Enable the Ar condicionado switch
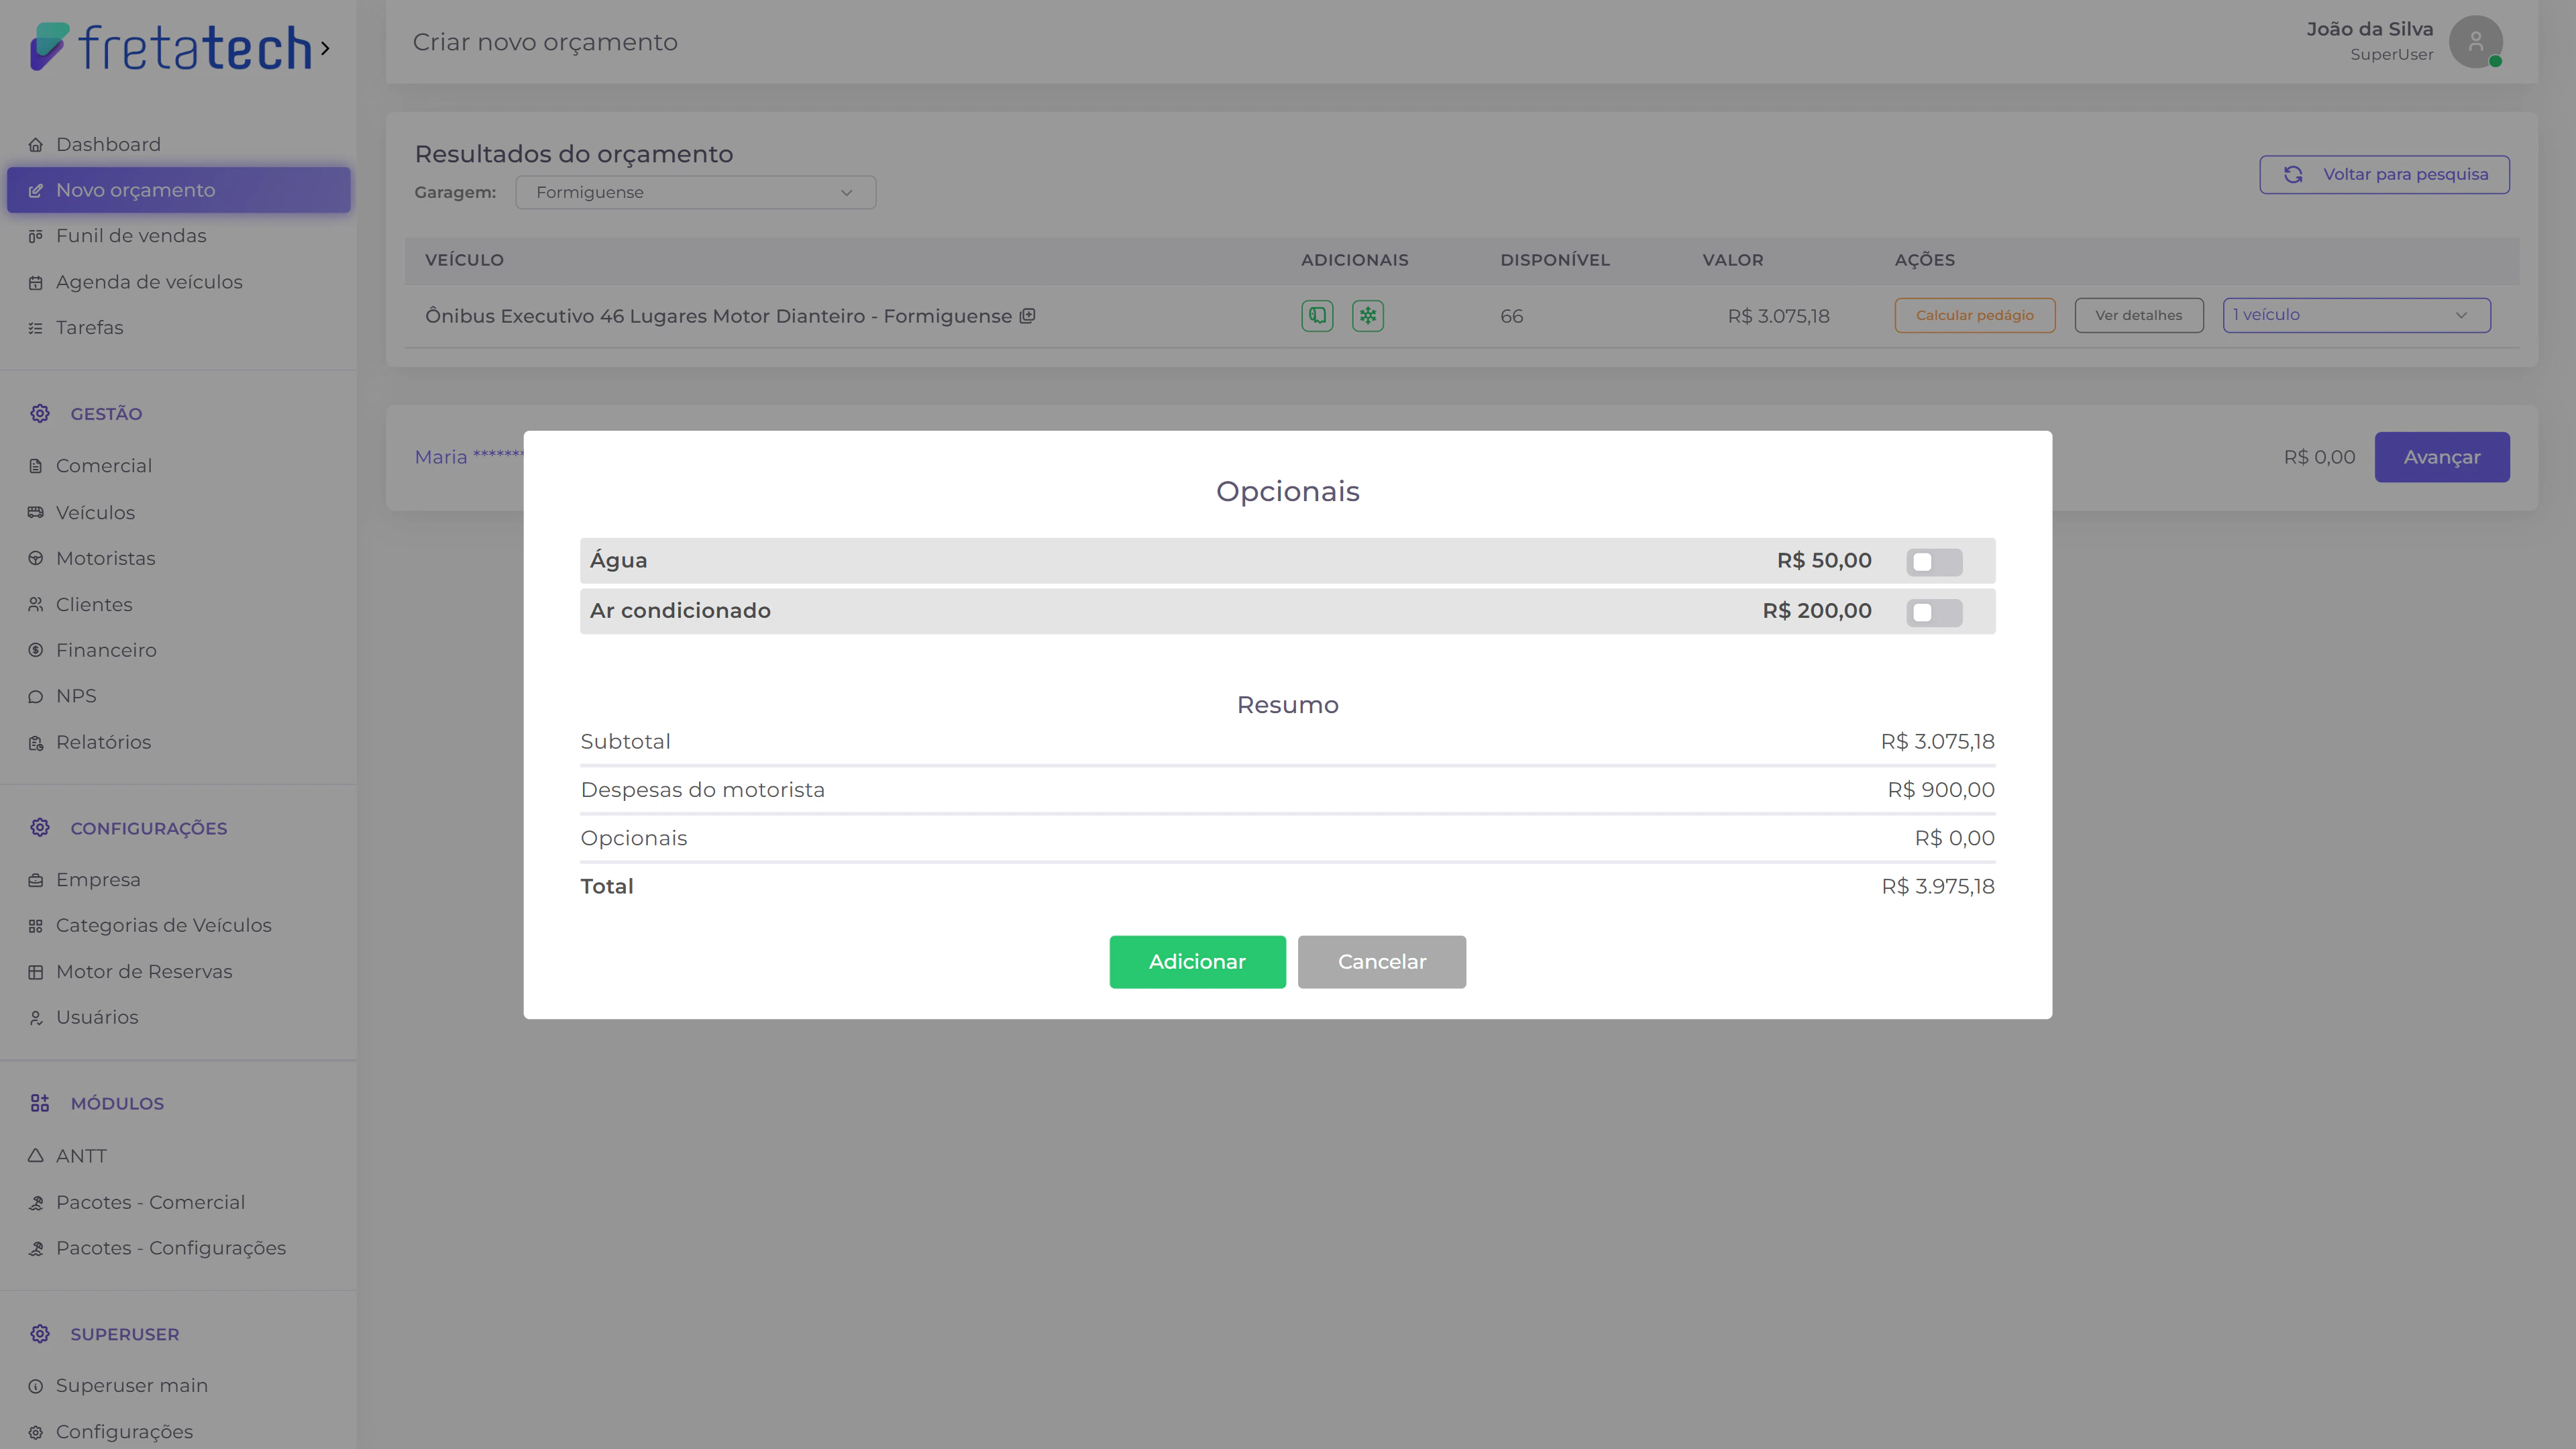 (1933, 612)
